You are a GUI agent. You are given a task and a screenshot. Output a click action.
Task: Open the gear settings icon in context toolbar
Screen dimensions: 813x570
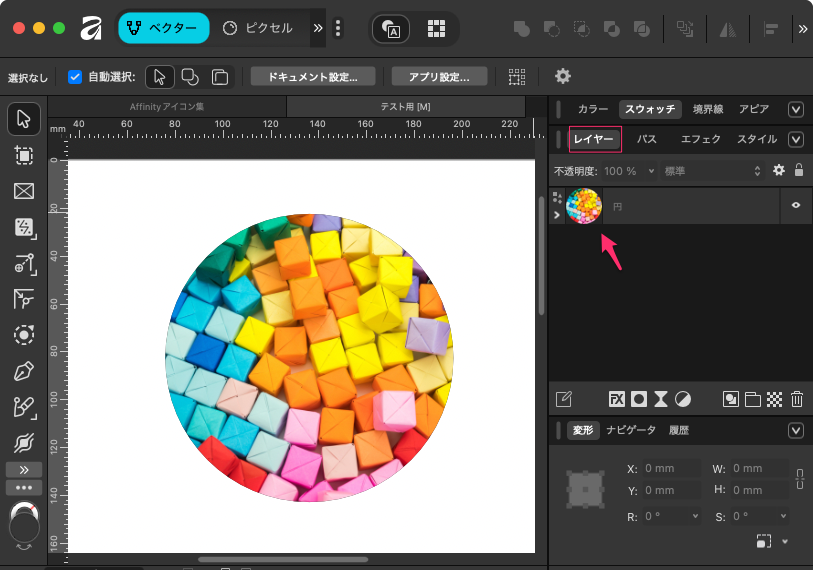(563, 76)
